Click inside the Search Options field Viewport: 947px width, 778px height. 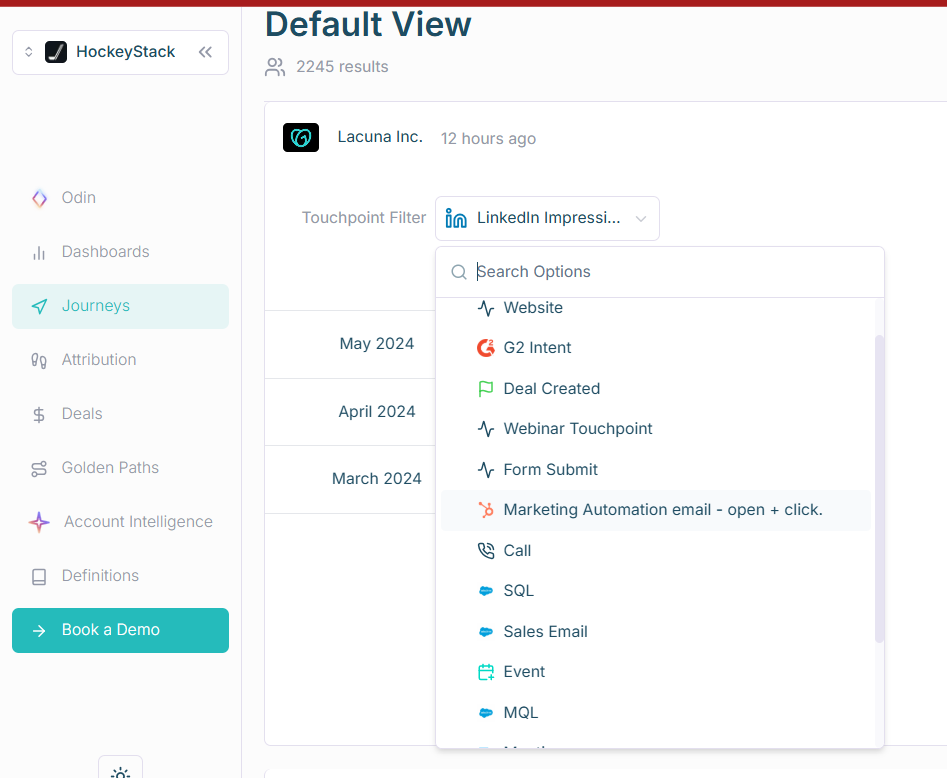[600, 271]
